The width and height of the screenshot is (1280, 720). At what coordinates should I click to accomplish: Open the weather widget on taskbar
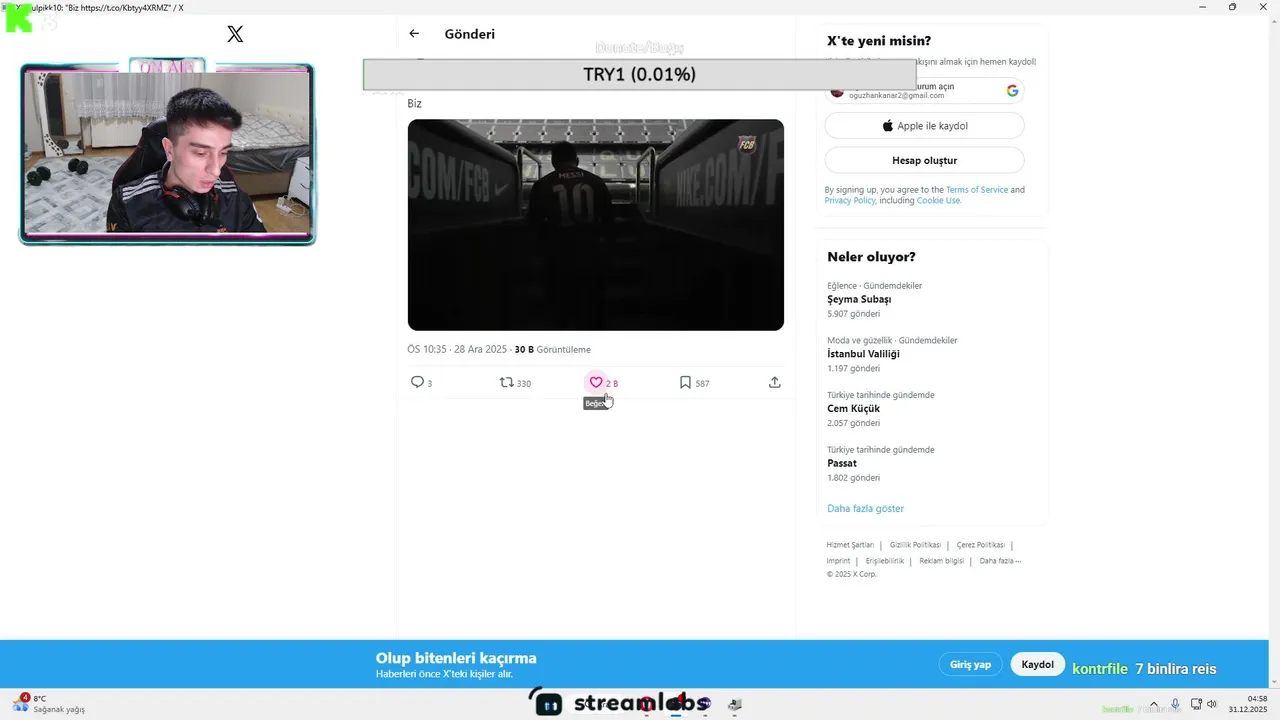pos(50,704)
